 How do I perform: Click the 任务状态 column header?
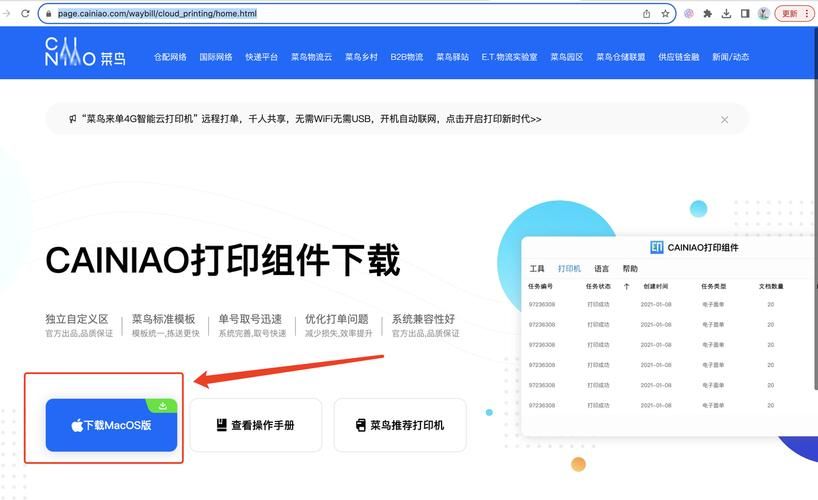pos(598,286)
